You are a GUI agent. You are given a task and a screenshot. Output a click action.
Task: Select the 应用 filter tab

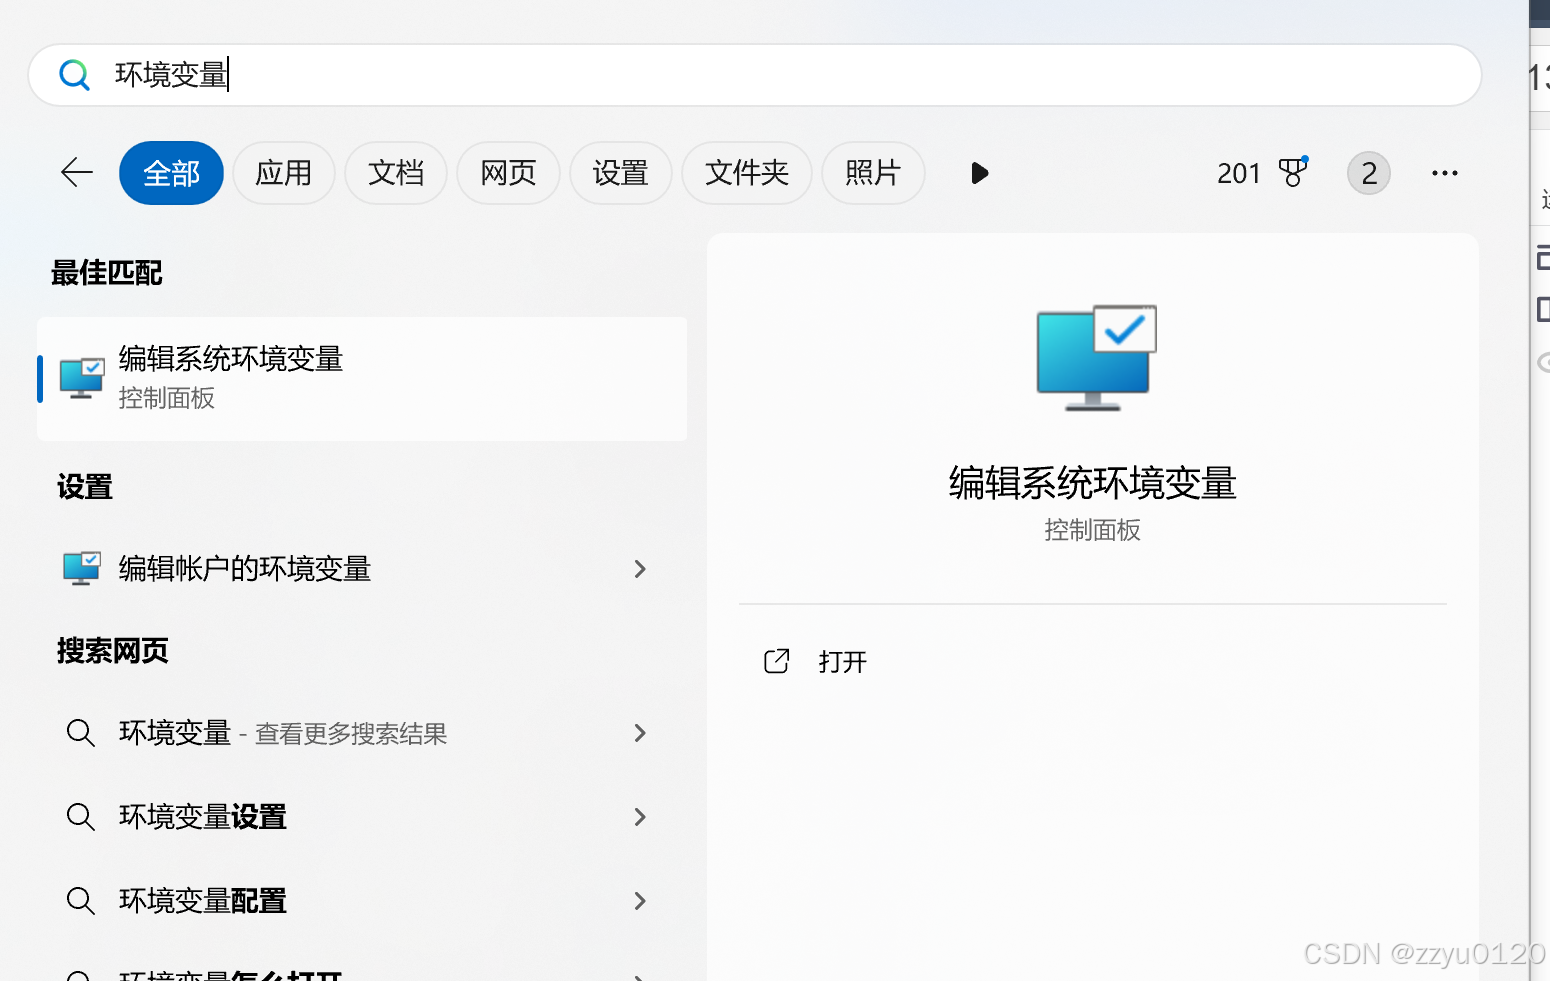coord(284,173)
